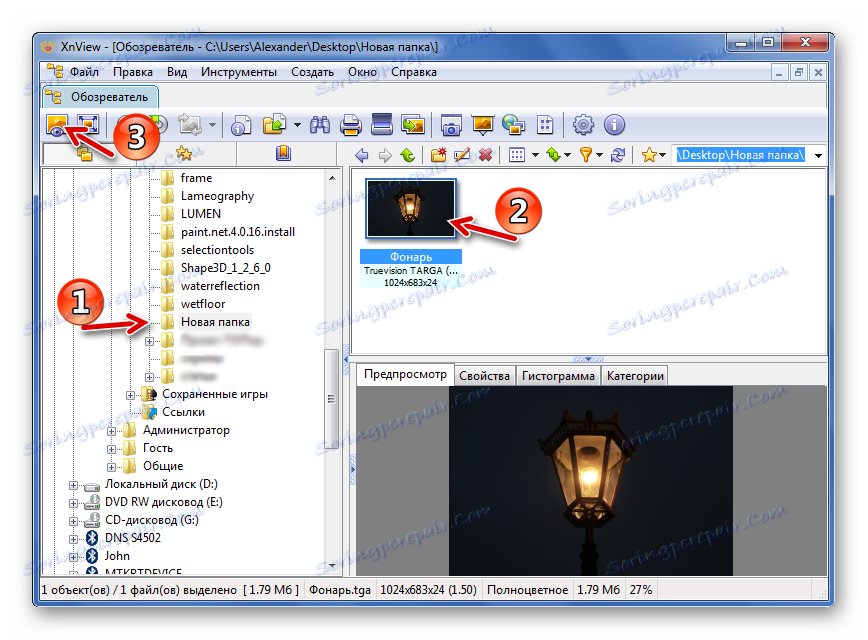Open the Вид menu

(x=177, y=72)
